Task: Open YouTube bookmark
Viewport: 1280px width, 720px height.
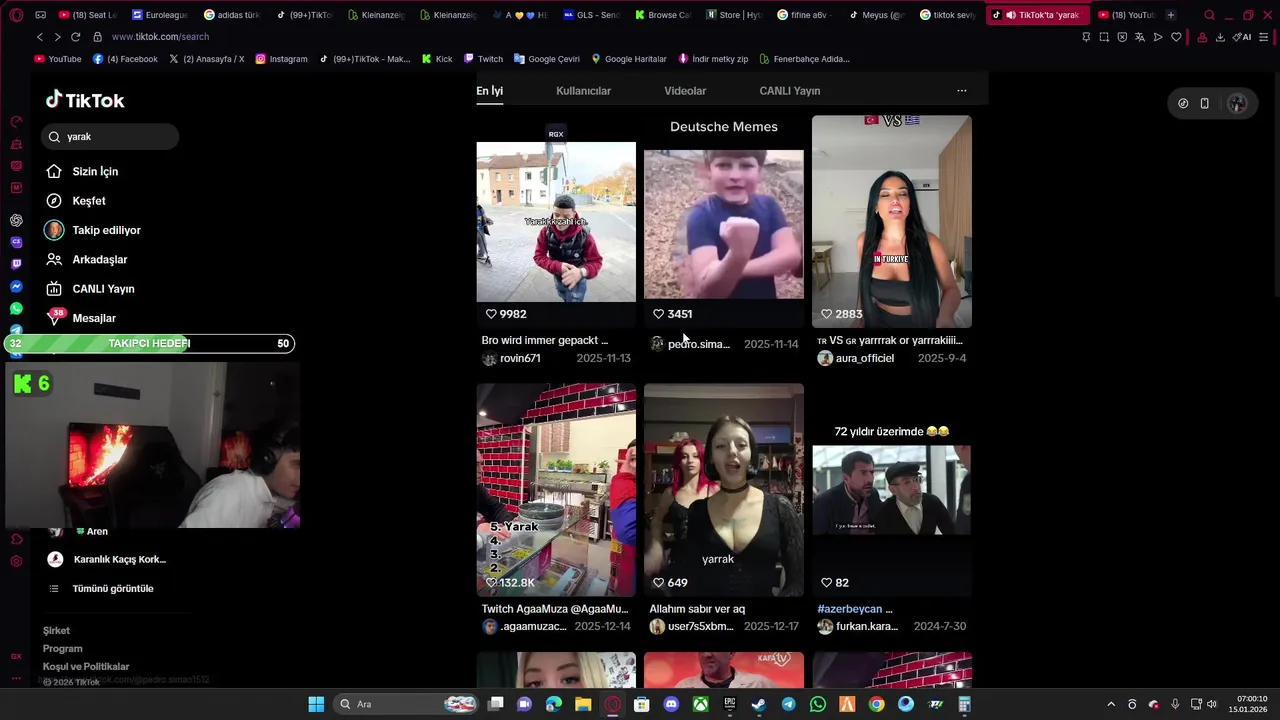Action: pos(59,59)
